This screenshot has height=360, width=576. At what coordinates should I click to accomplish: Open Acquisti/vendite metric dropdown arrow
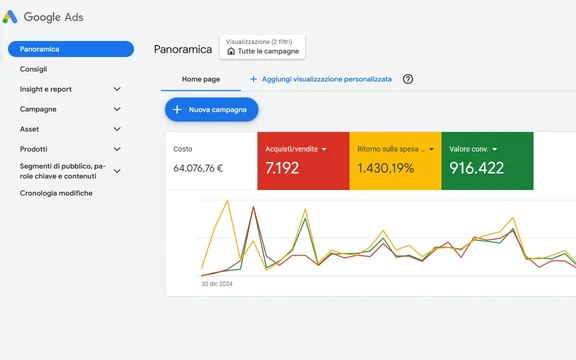tap(324, 149)
